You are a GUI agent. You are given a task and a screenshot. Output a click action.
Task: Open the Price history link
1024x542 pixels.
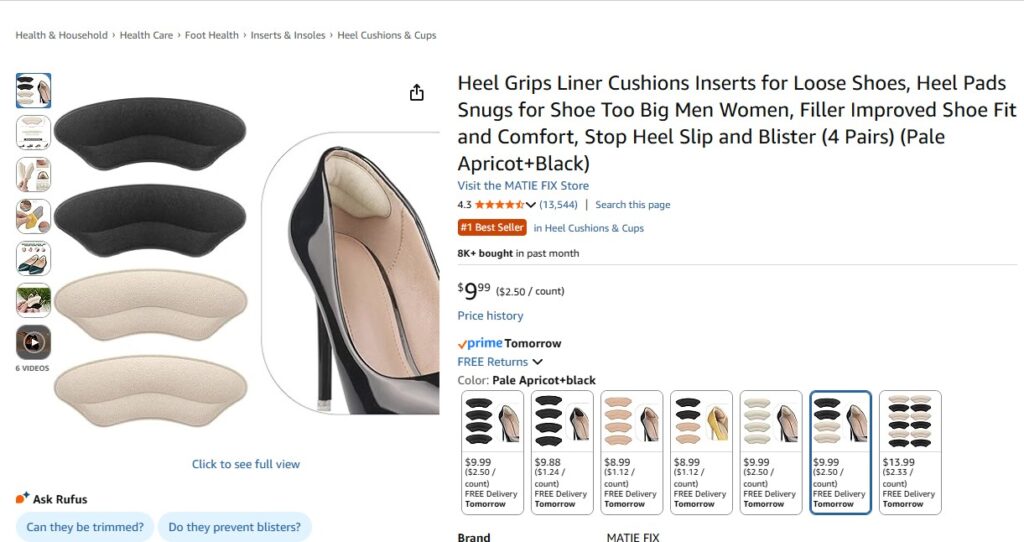click(490, 316)
